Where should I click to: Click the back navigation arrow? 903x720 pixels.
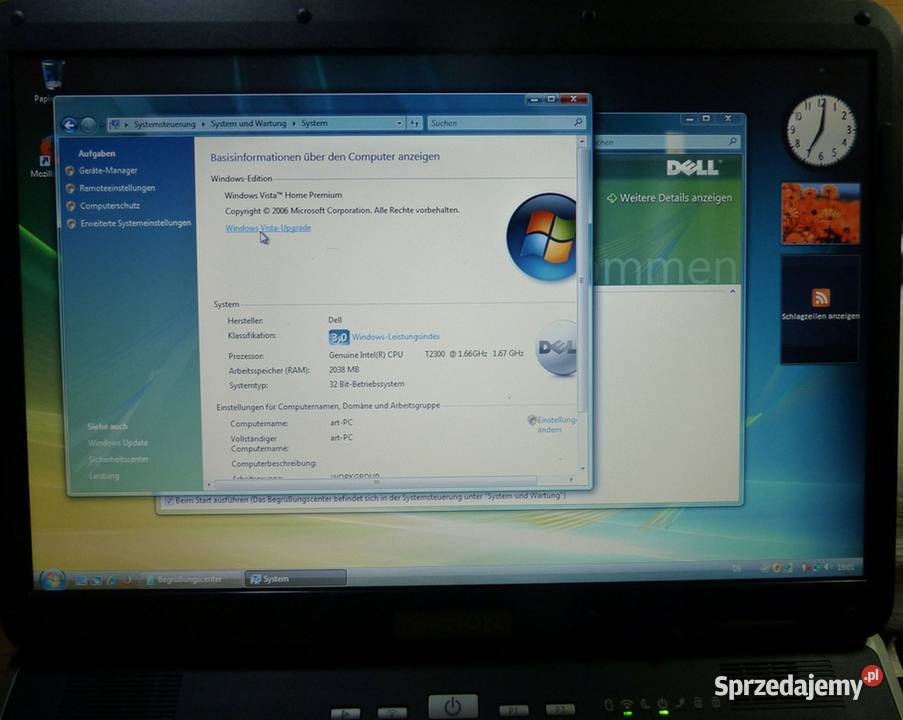(x=70, y=123)
